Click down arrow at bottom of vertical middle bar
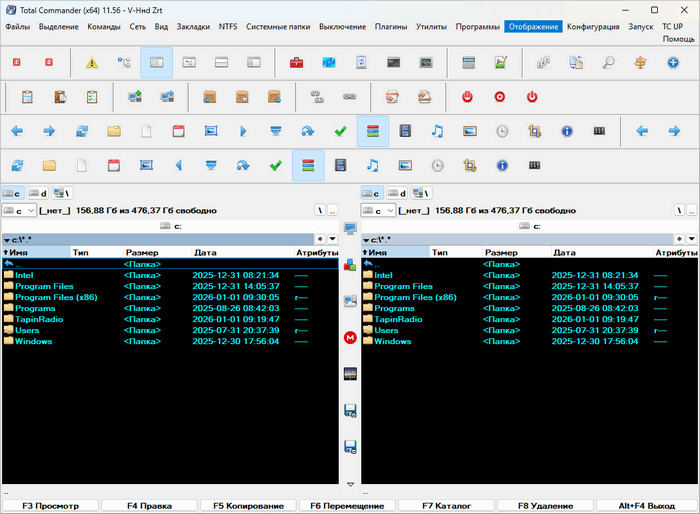700x514 pixels. tap(350, 484)
